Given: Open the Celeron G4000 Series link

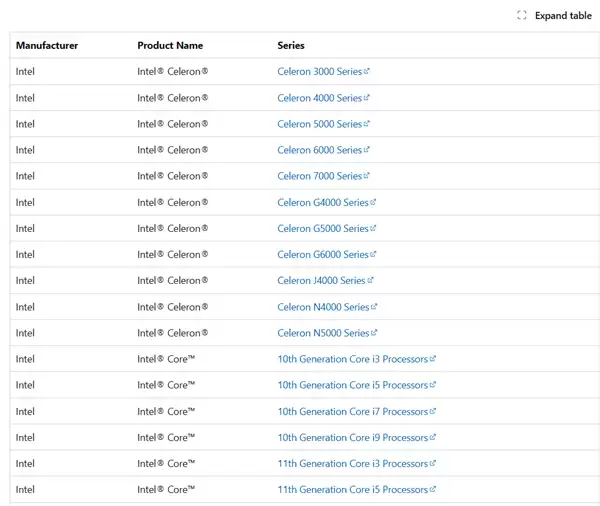Looking at the screenshot, I should coord(323,202).
